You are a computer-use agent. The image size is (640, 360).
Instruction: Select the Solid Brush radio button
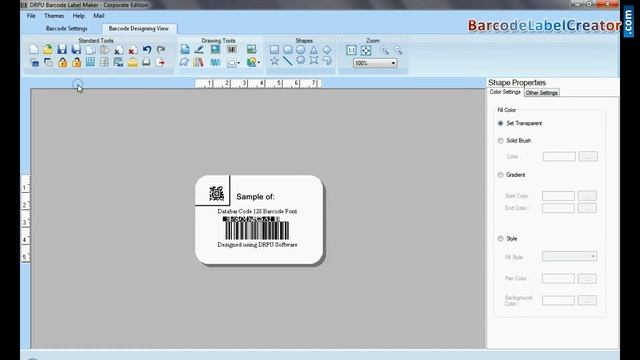pos(500,140)
